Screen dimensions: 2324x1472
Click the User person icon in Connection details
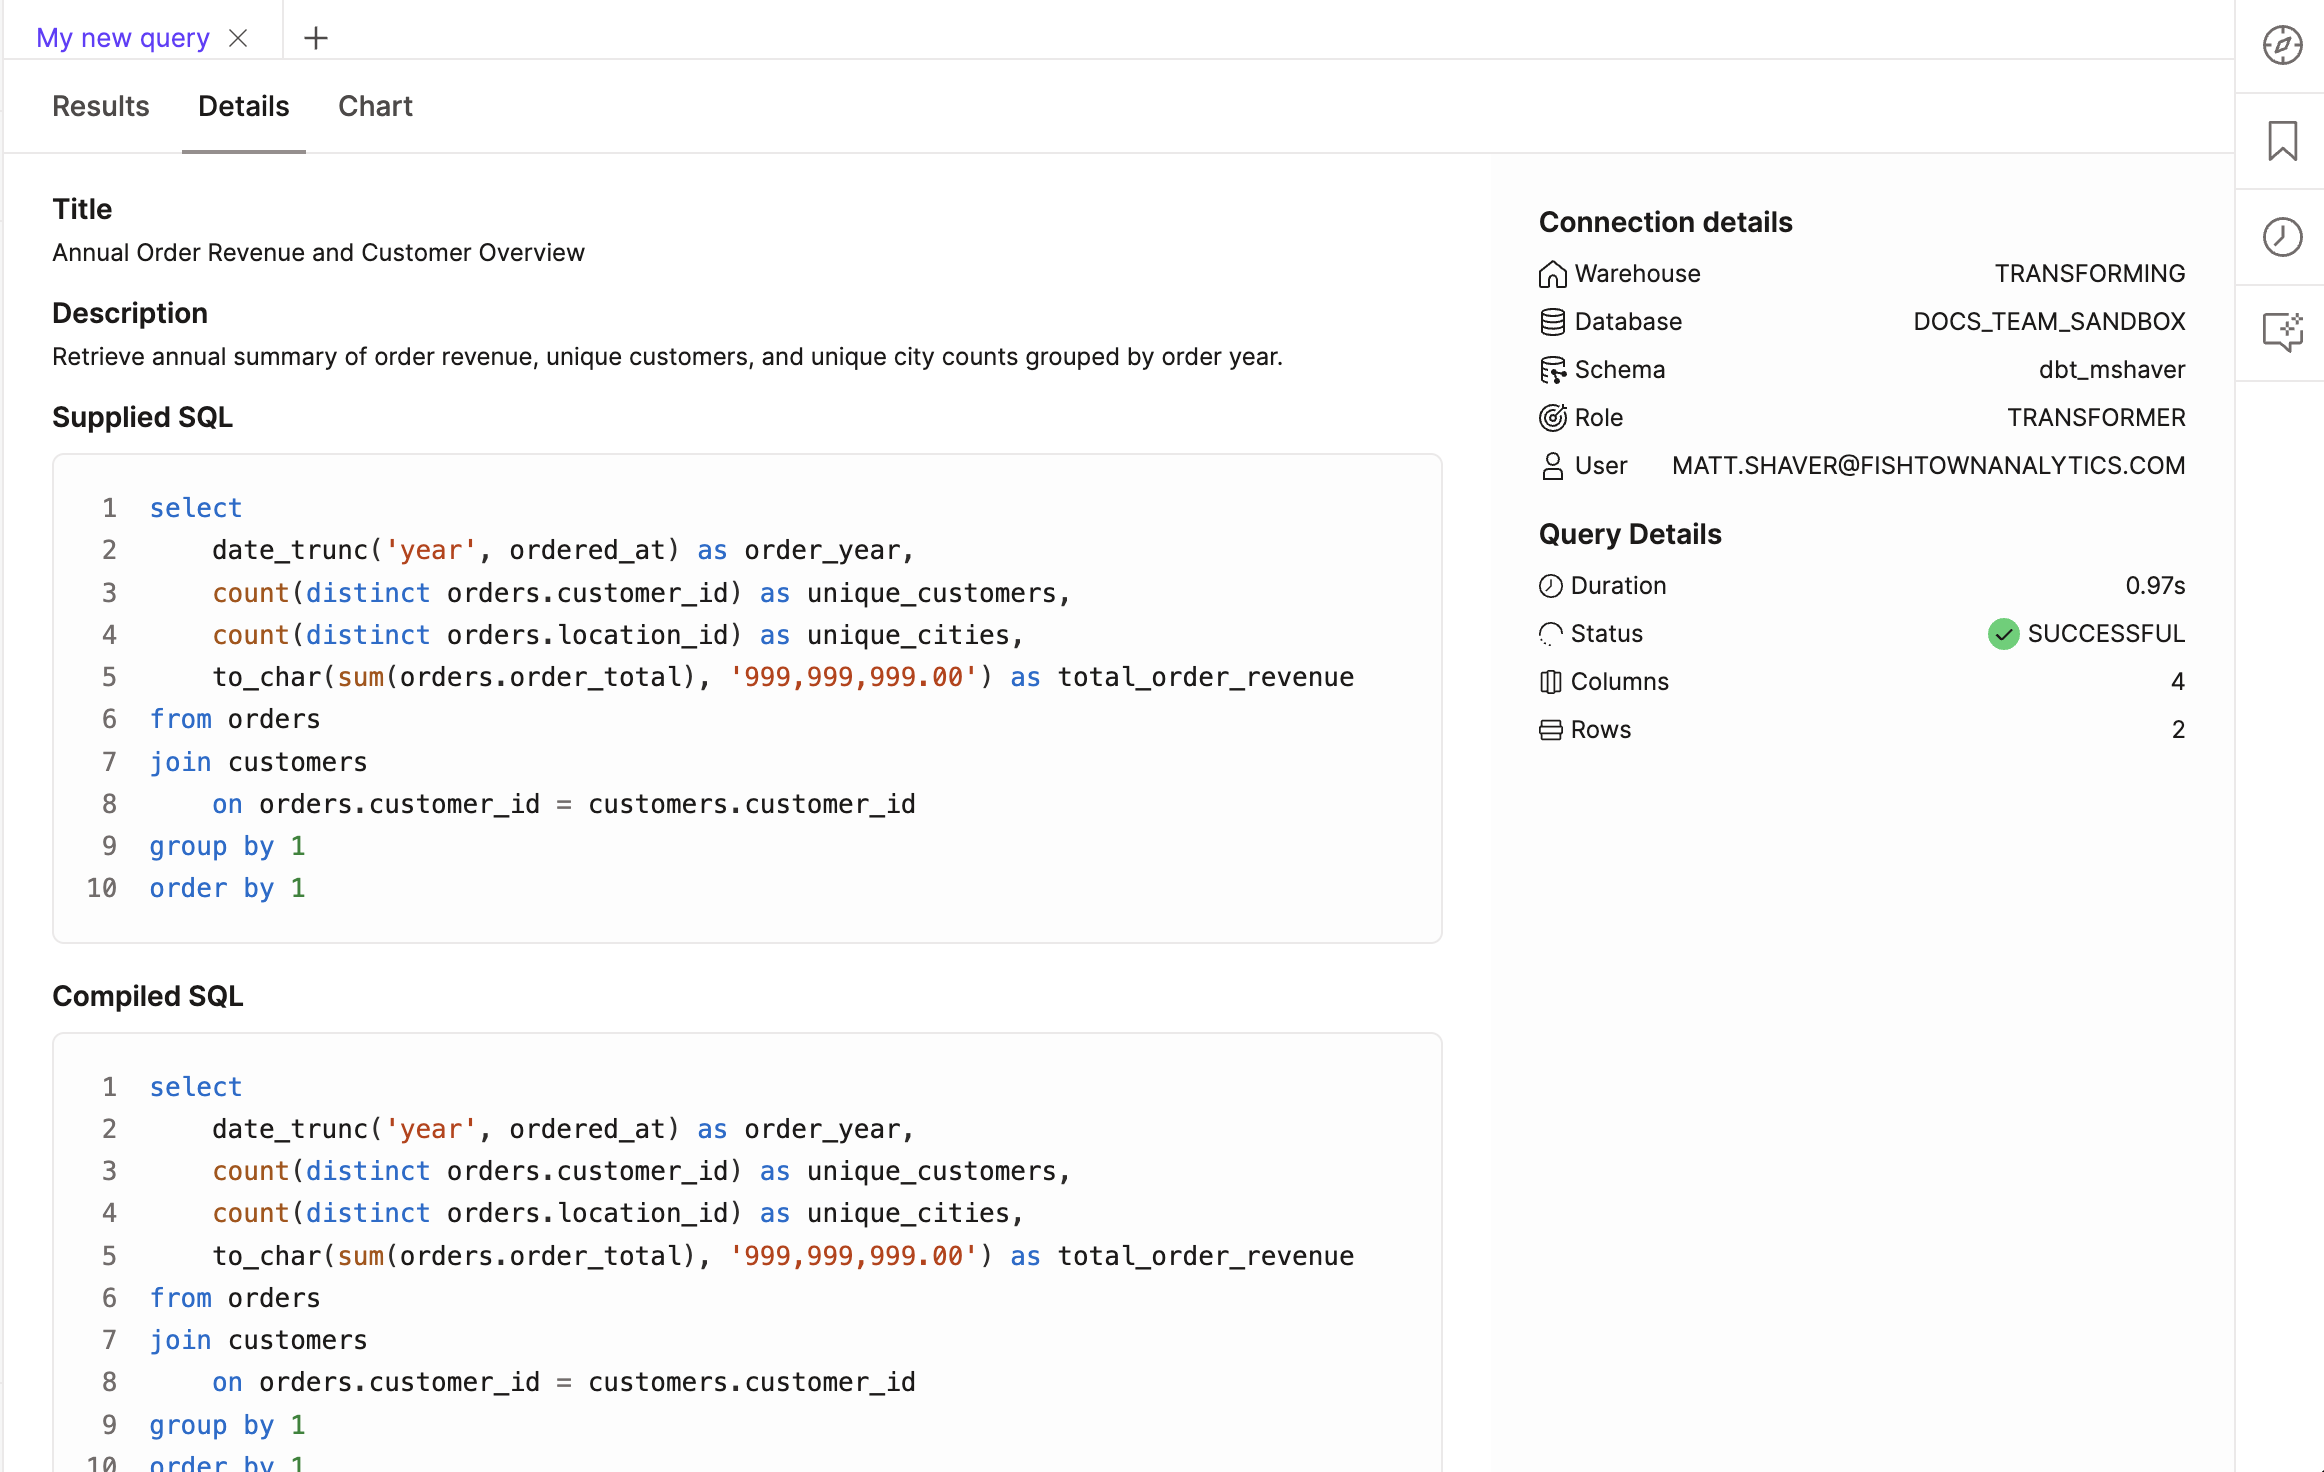(1552, 465)
